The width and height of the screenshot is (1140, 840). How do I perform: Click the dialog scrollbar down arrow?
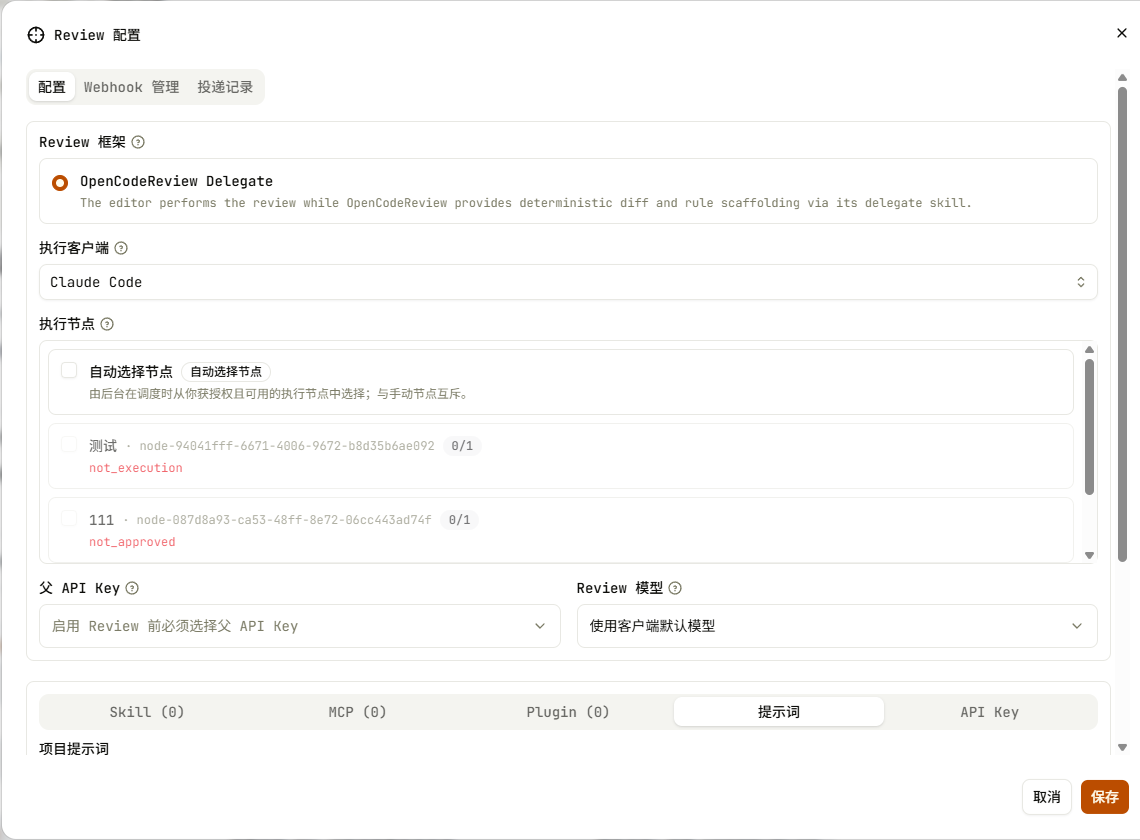(x=1122, y=748)
